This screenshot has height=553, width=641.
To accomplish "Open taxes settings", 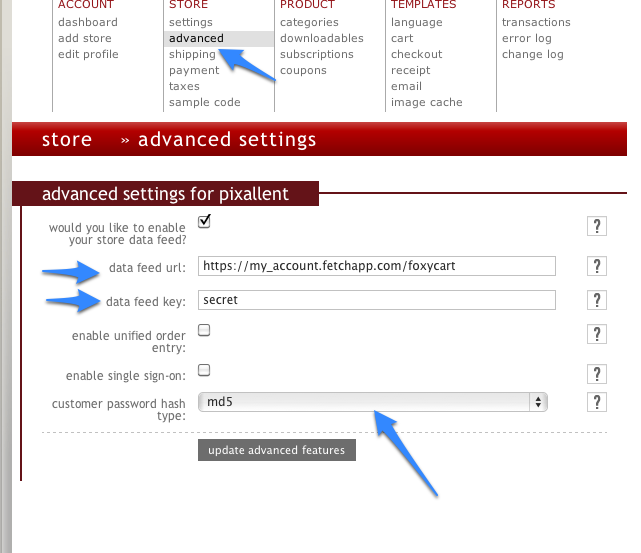I will click(x=184, y=86).
